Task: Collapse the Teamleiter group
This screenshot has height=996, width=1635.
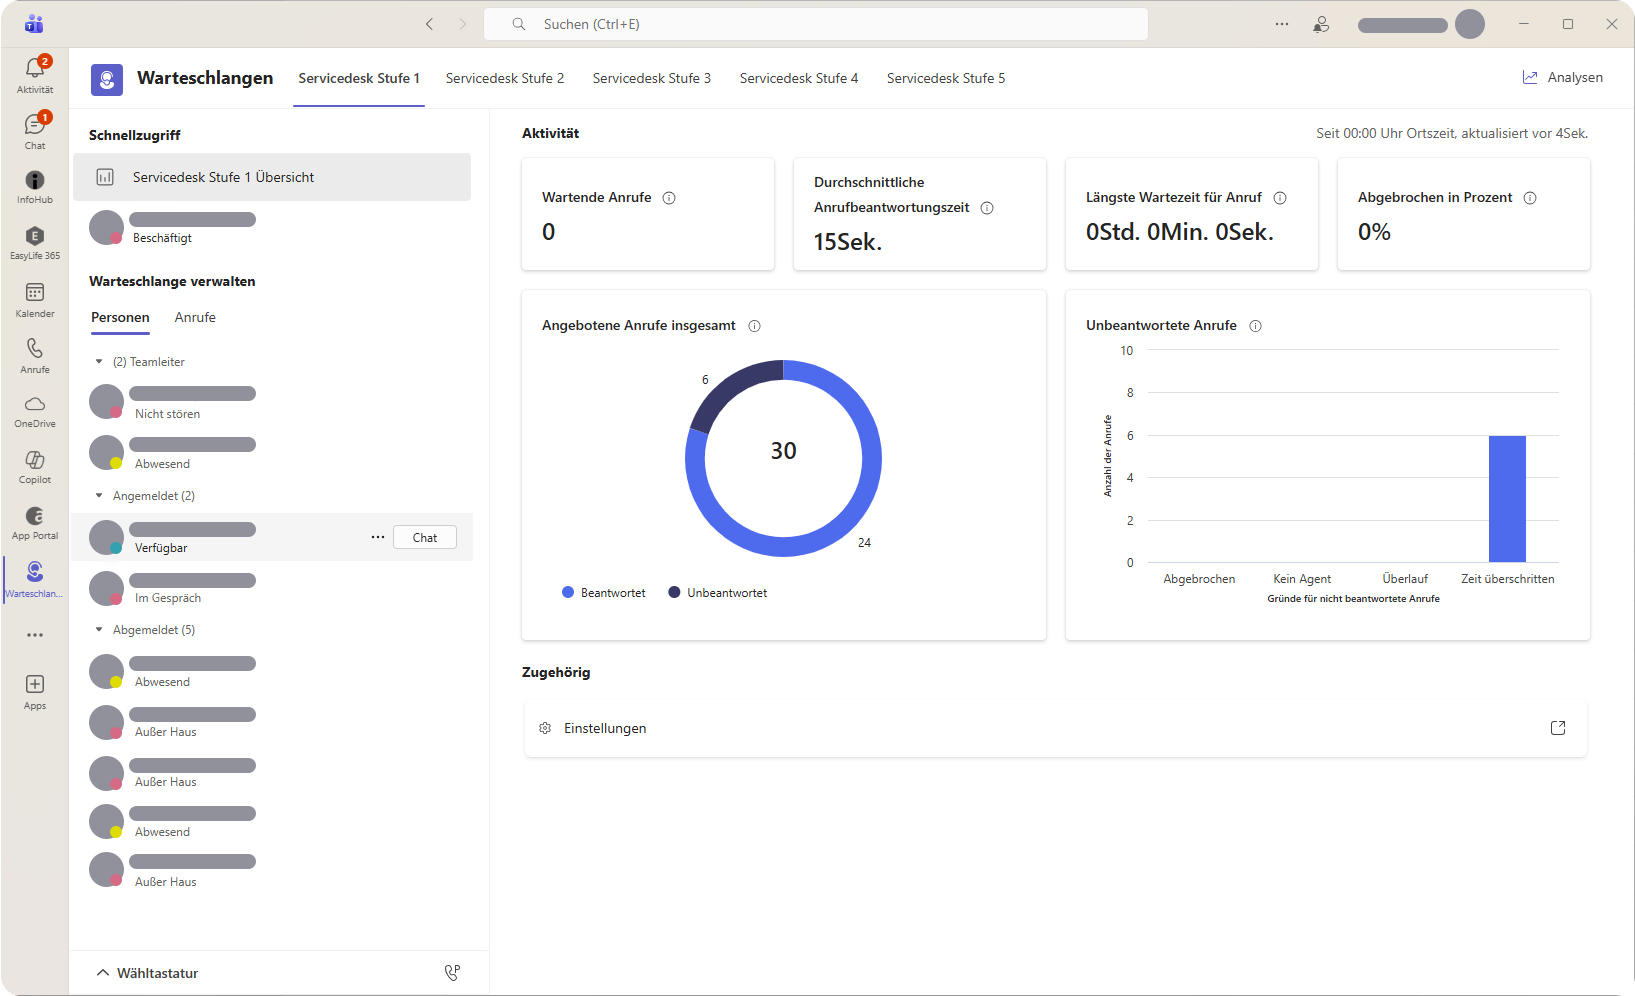Action: (99, 362)
